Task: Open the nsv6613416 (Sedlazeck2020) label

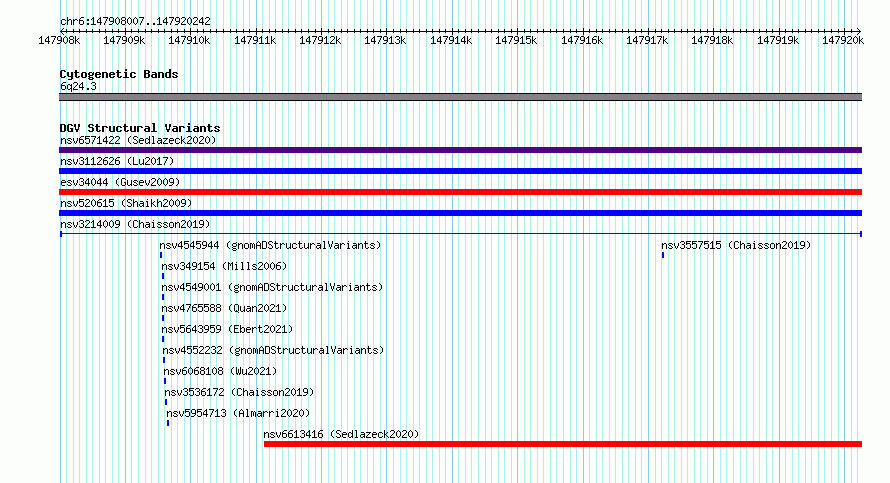Action: pos(341,434)
